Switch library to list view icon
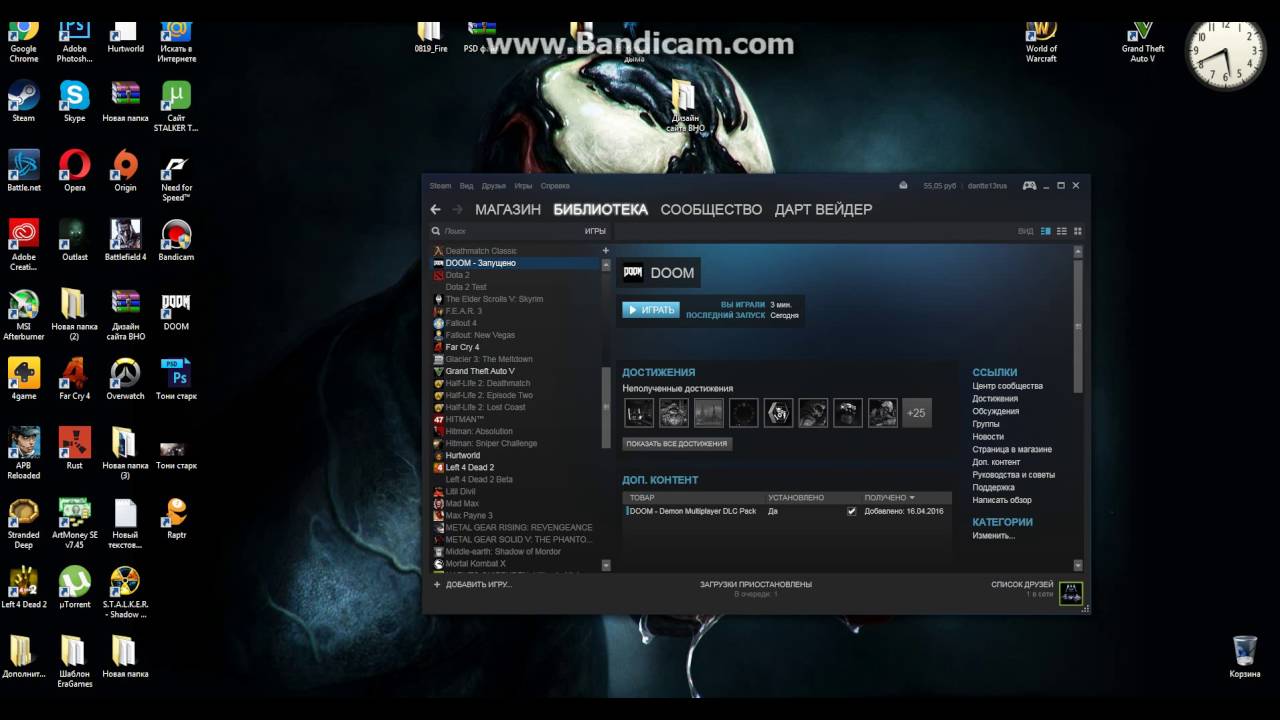The height and width of the screenshot is (720, 1280). 1062,231
